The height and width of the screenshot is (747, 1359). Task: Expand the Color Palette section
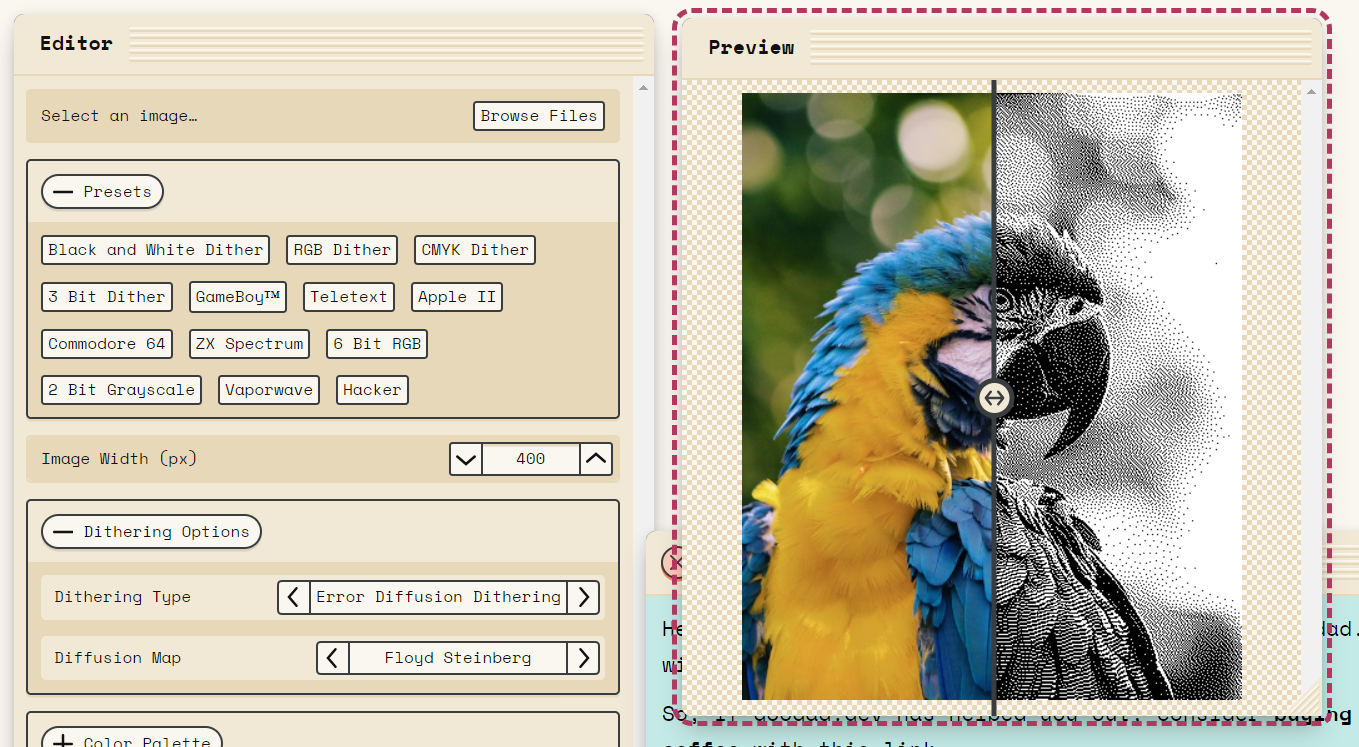pyautogui.click(x=131, y=741)
